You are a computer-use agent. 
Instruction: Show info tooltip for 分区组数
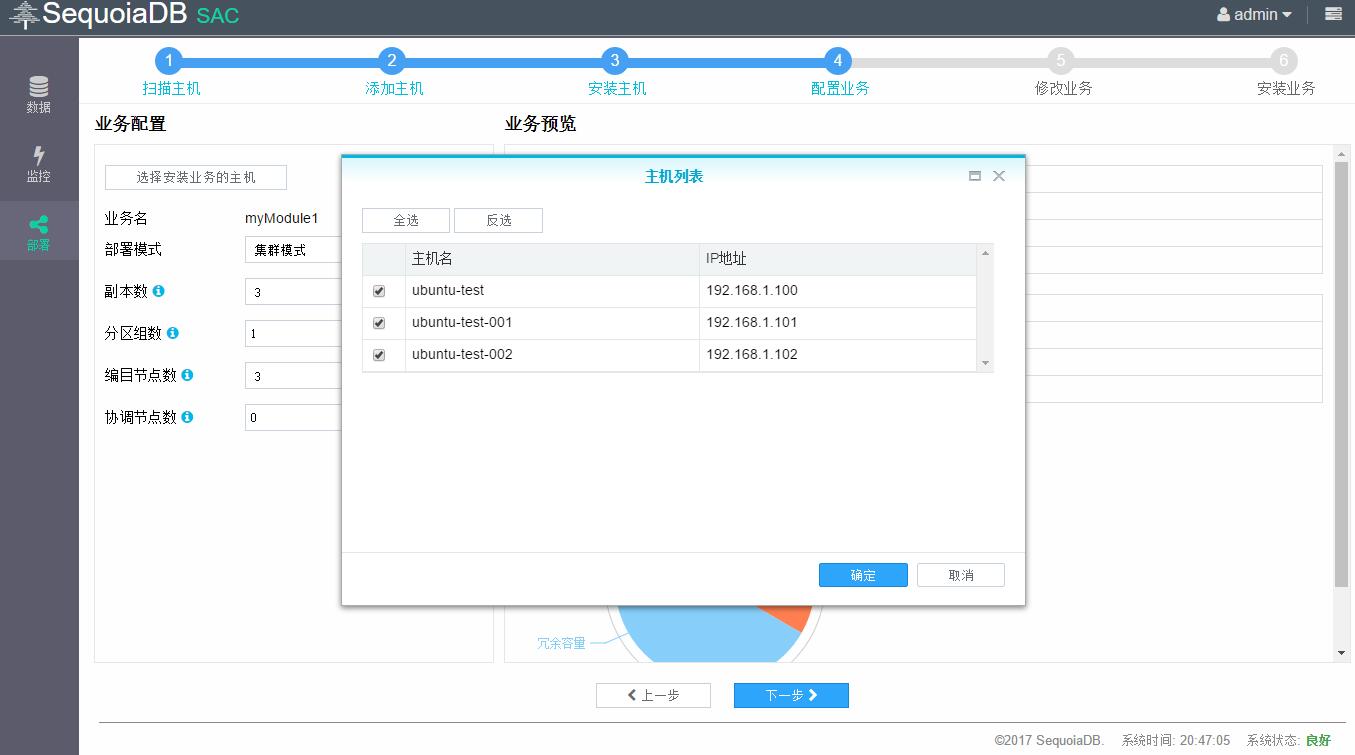[172, 333]
